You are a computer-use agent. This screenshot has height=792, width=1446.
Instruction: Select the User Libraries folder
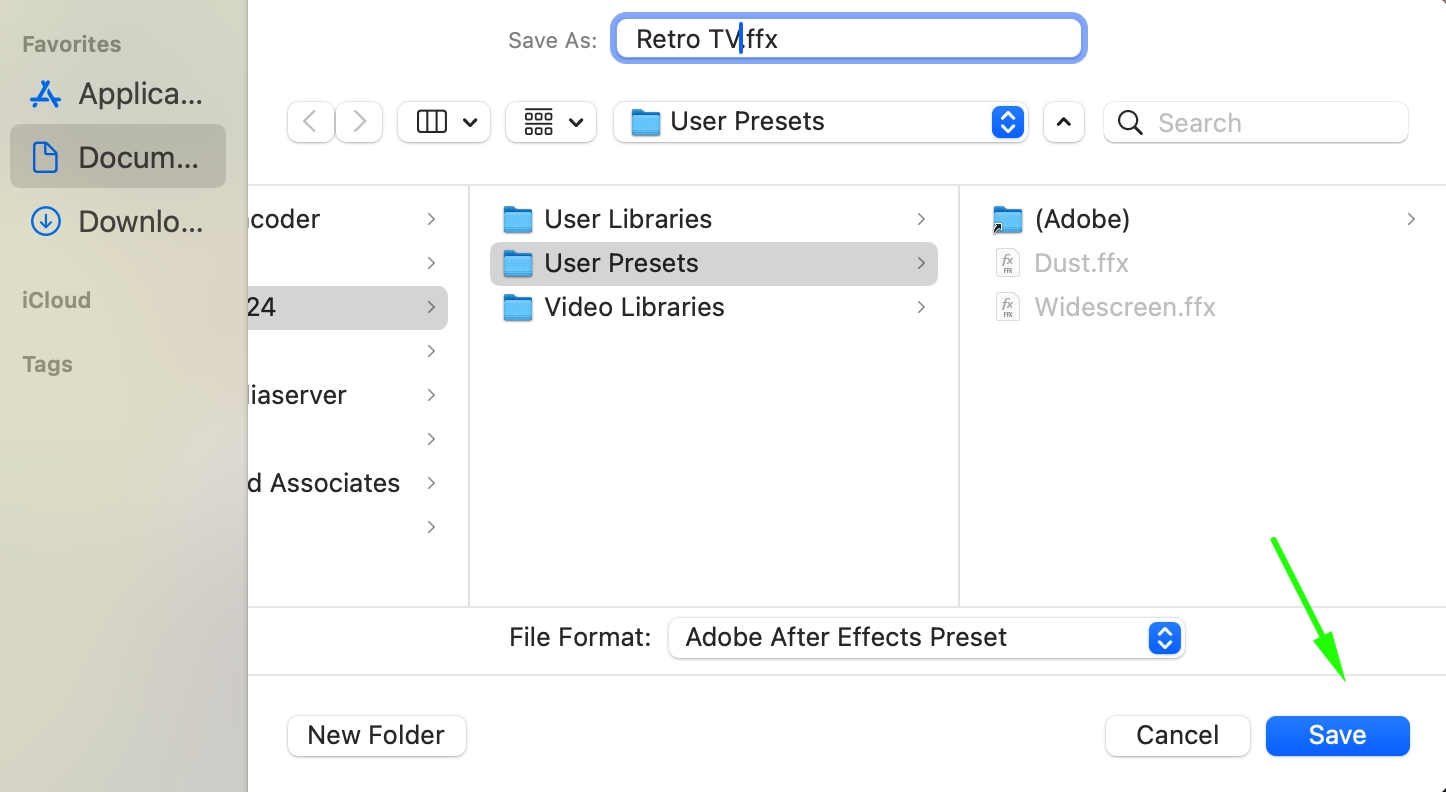(714, 219)
